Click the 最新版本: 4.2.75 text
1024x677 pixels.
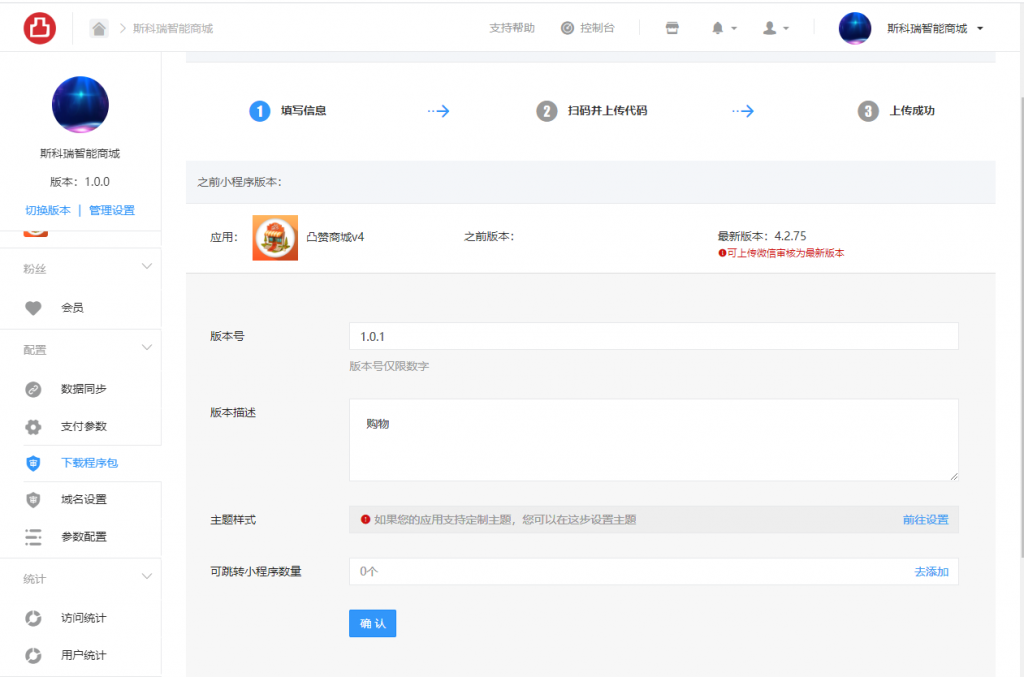point(761,236)
